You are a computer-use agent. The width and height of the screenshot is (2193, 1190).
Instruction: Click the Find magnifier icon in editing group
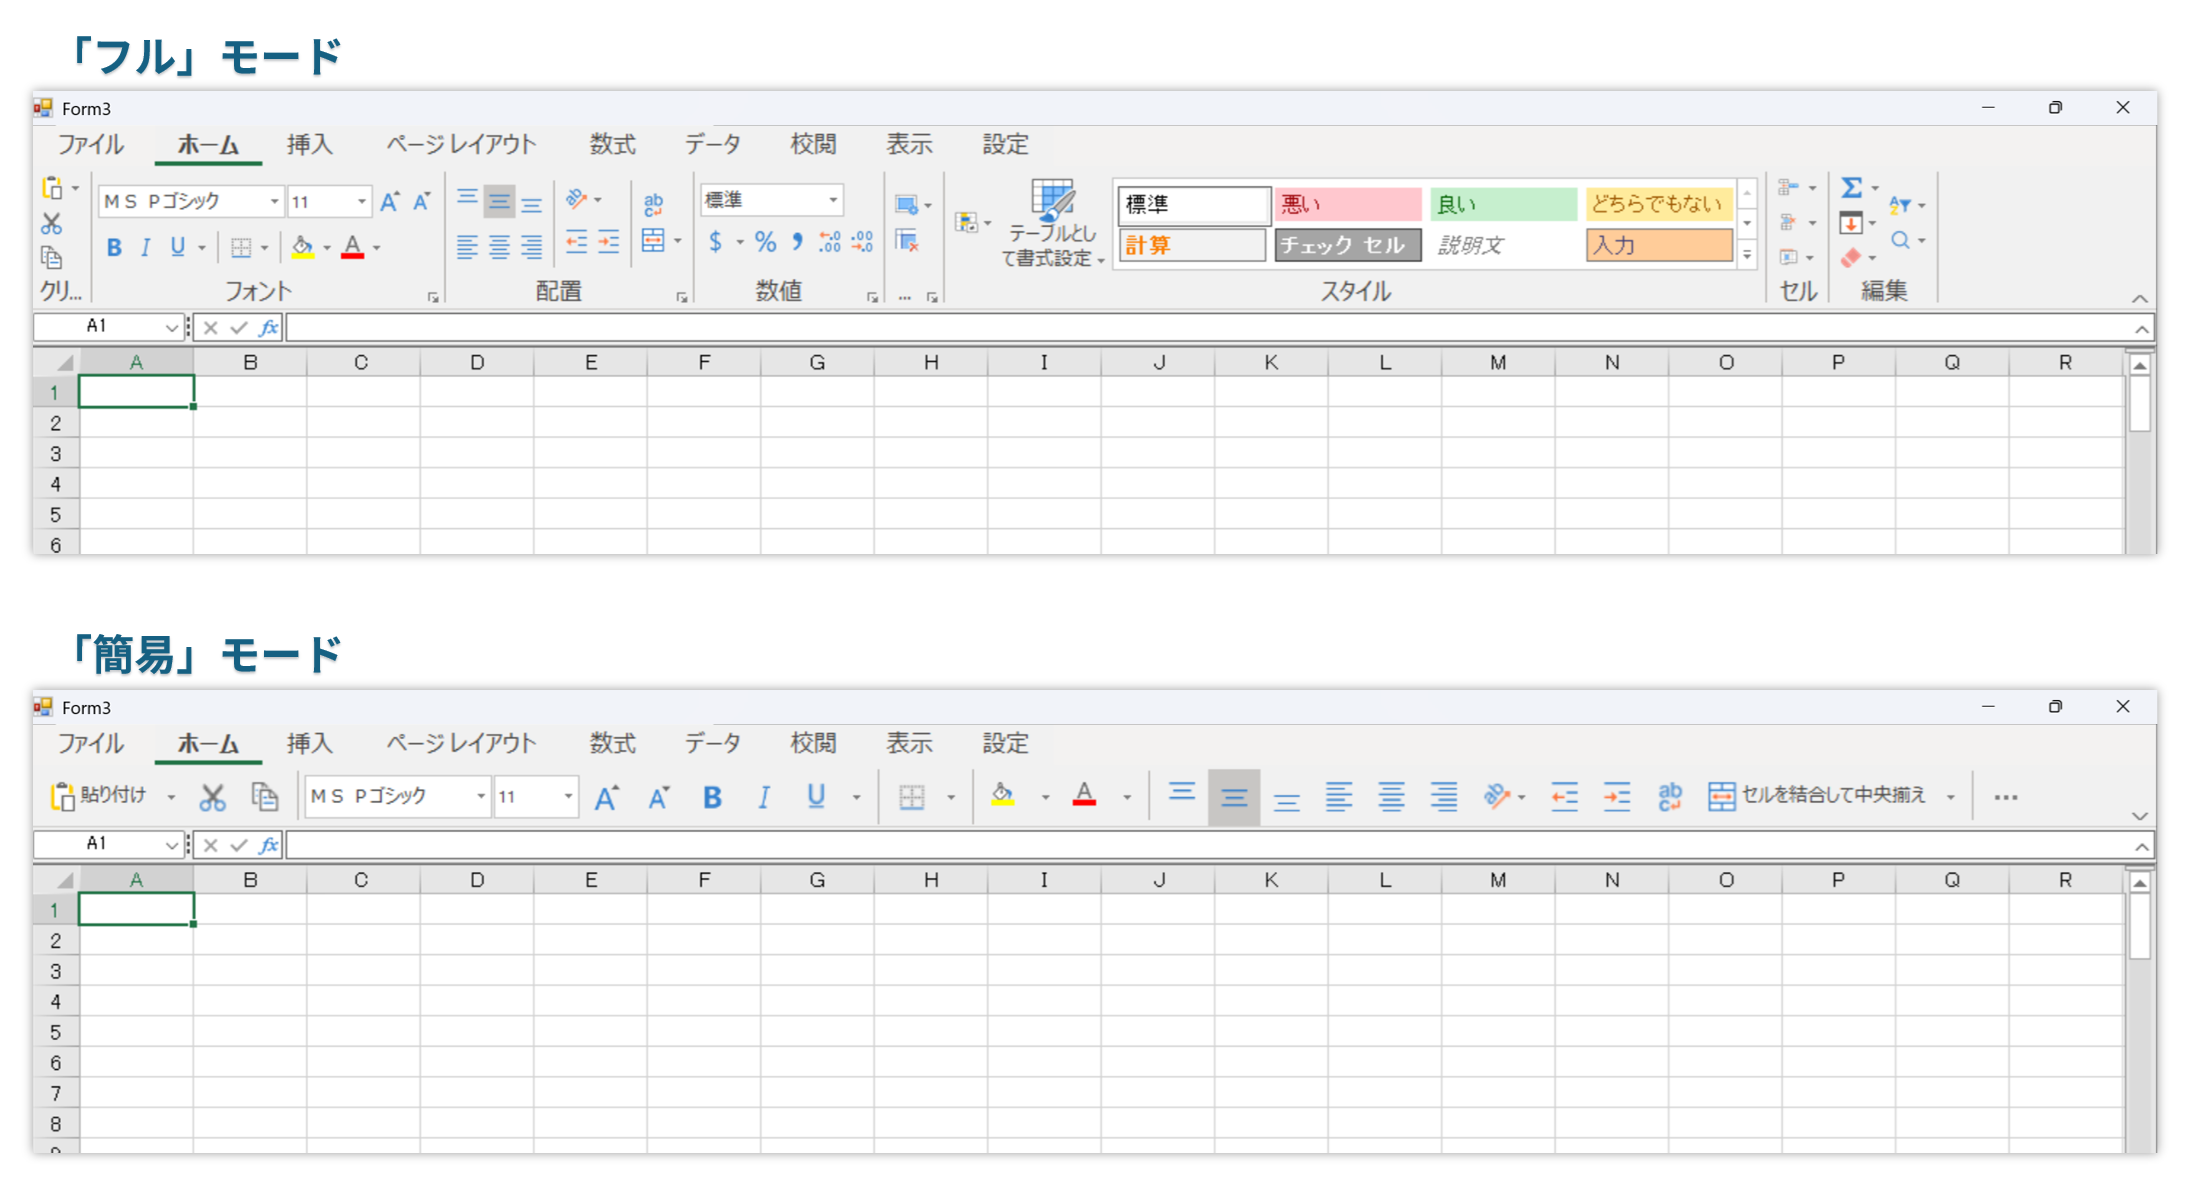point(1900,240)
